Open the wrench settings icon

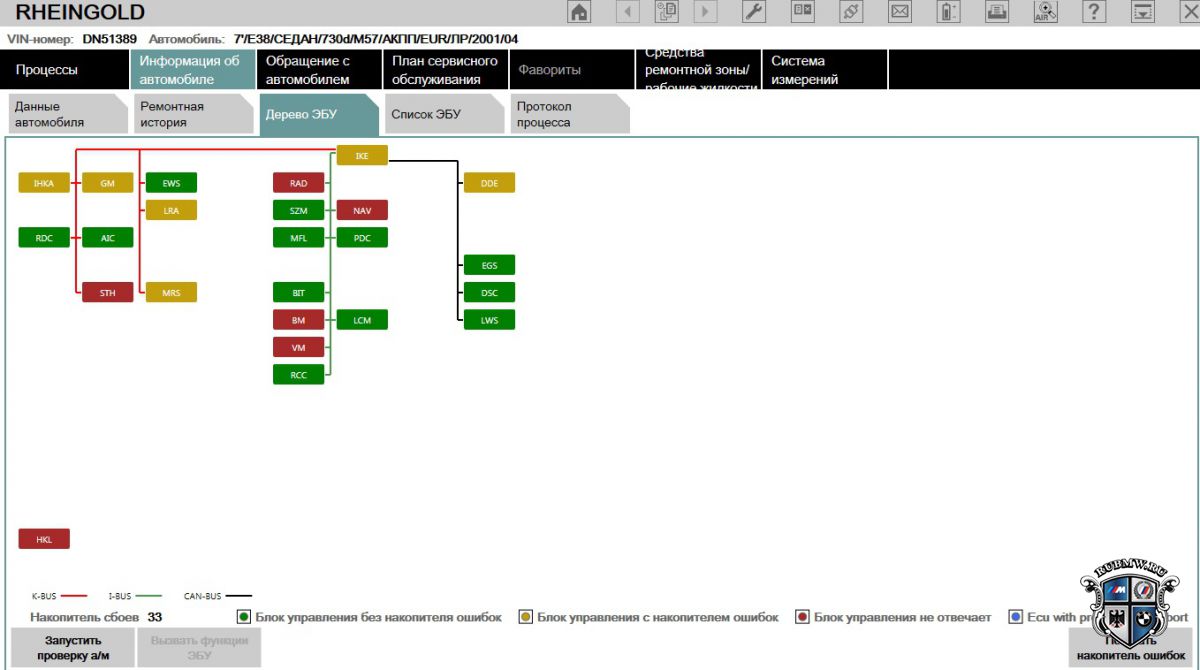pos(755,12)
